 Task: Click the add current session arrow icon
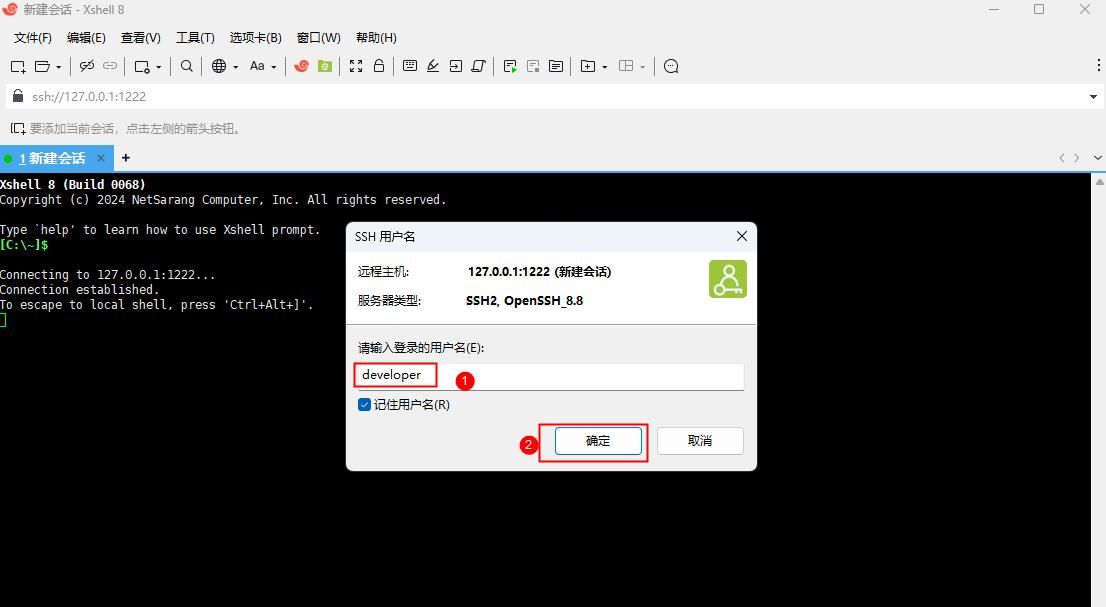click(18, 128)
